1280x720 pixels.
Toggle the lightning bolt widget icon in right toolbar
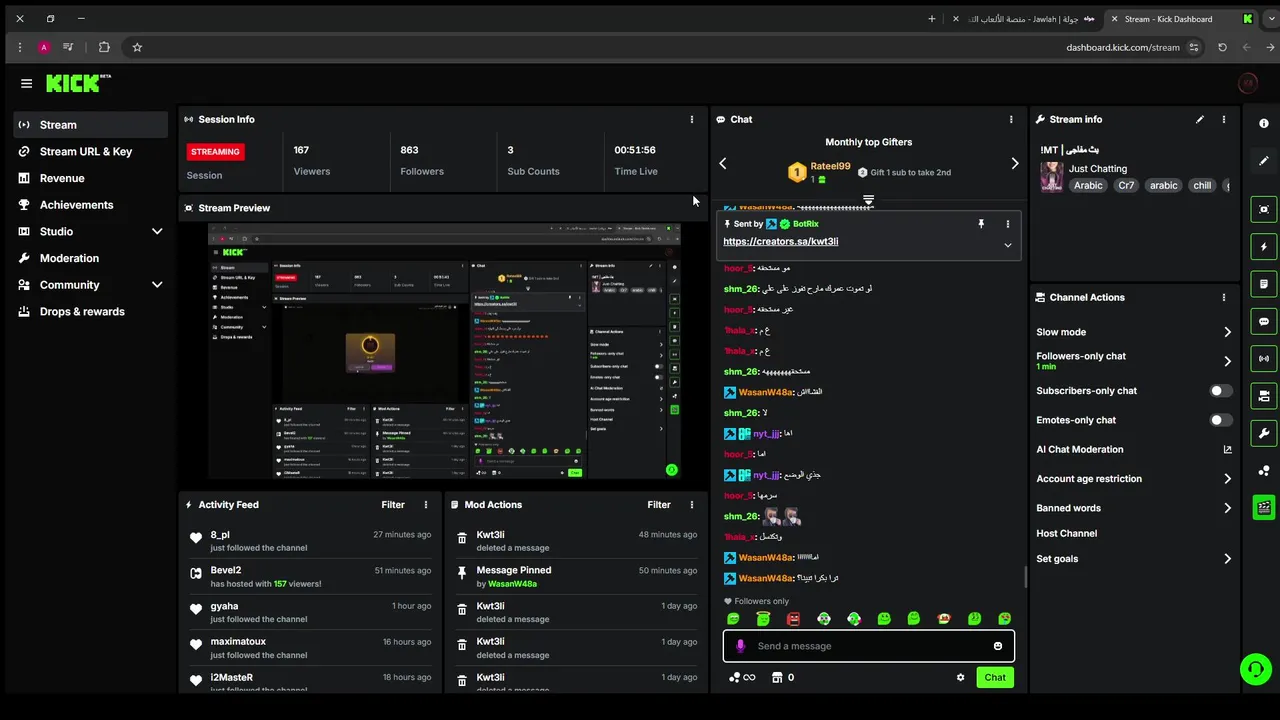pyautogui.click(x=1264, y=247)
